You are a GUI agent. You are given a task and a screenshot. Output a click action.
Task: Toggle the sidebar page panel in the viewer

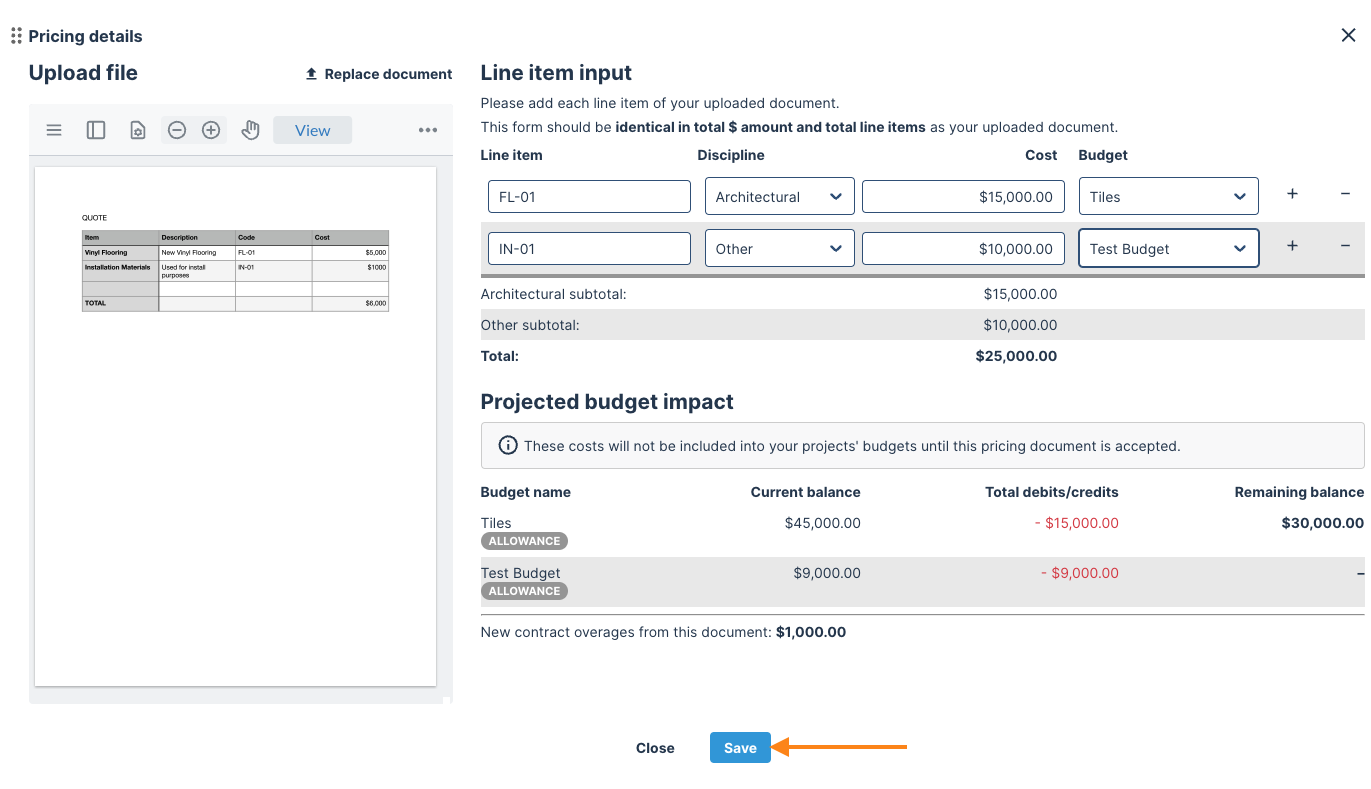[95, 130]
